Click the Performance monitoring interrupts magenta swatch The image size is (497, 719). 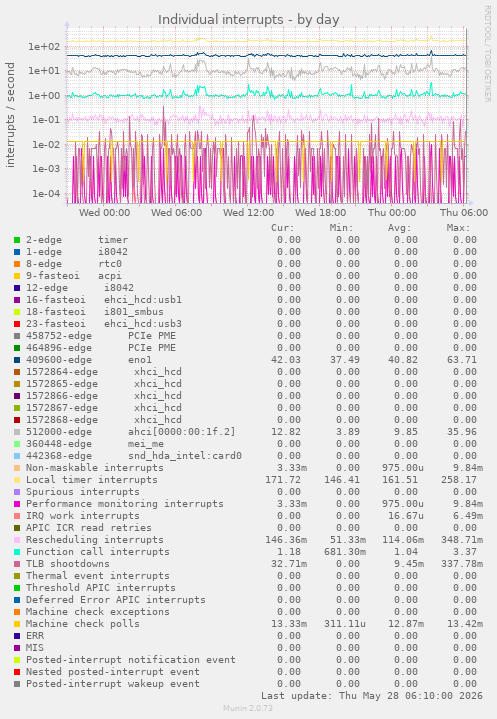point(17,504)
